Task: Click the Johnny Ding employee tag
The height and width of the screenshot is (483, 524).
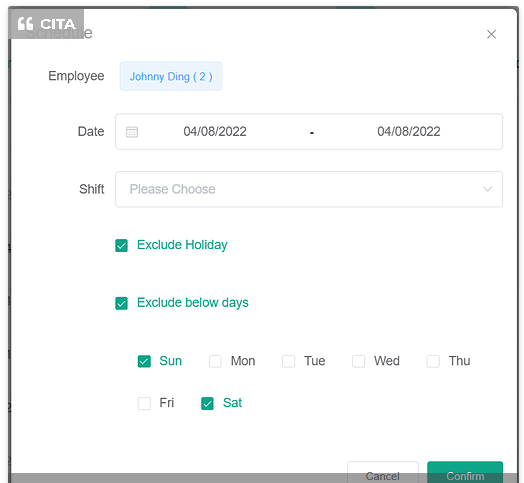Action: click(x=171, y=76)
